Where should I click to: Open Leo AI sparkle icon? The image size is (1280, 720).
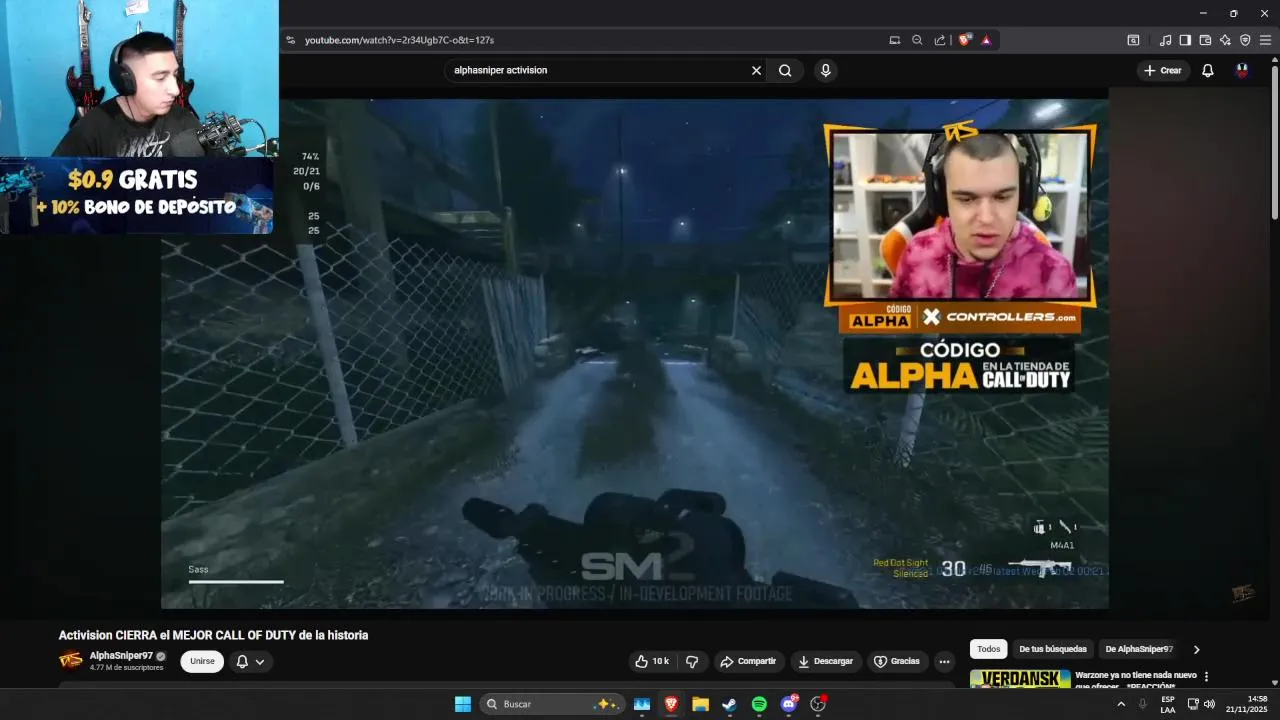click(x=1225, y=40)
